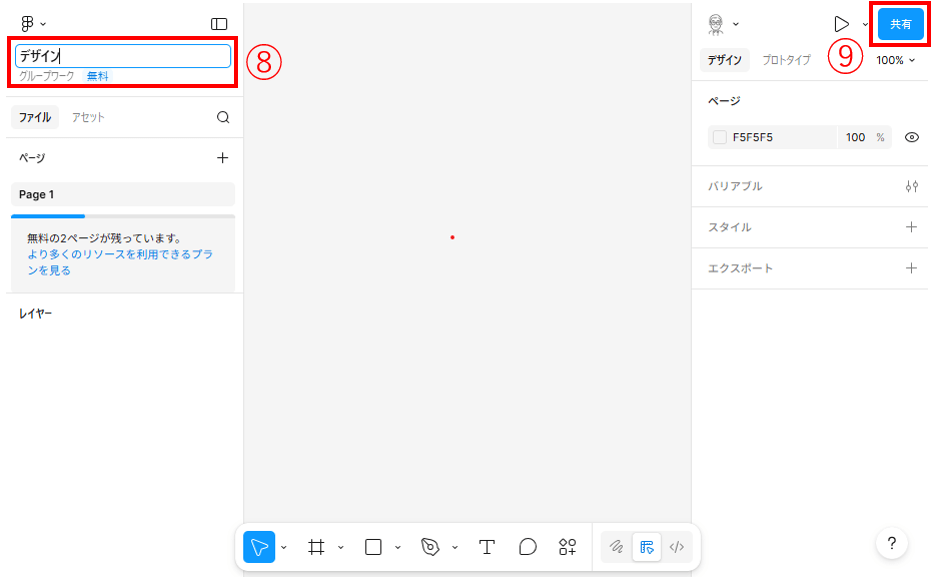This screenshot has width=933, height=577.
Task: Click the search icon in the file panel
Action: 223,117
